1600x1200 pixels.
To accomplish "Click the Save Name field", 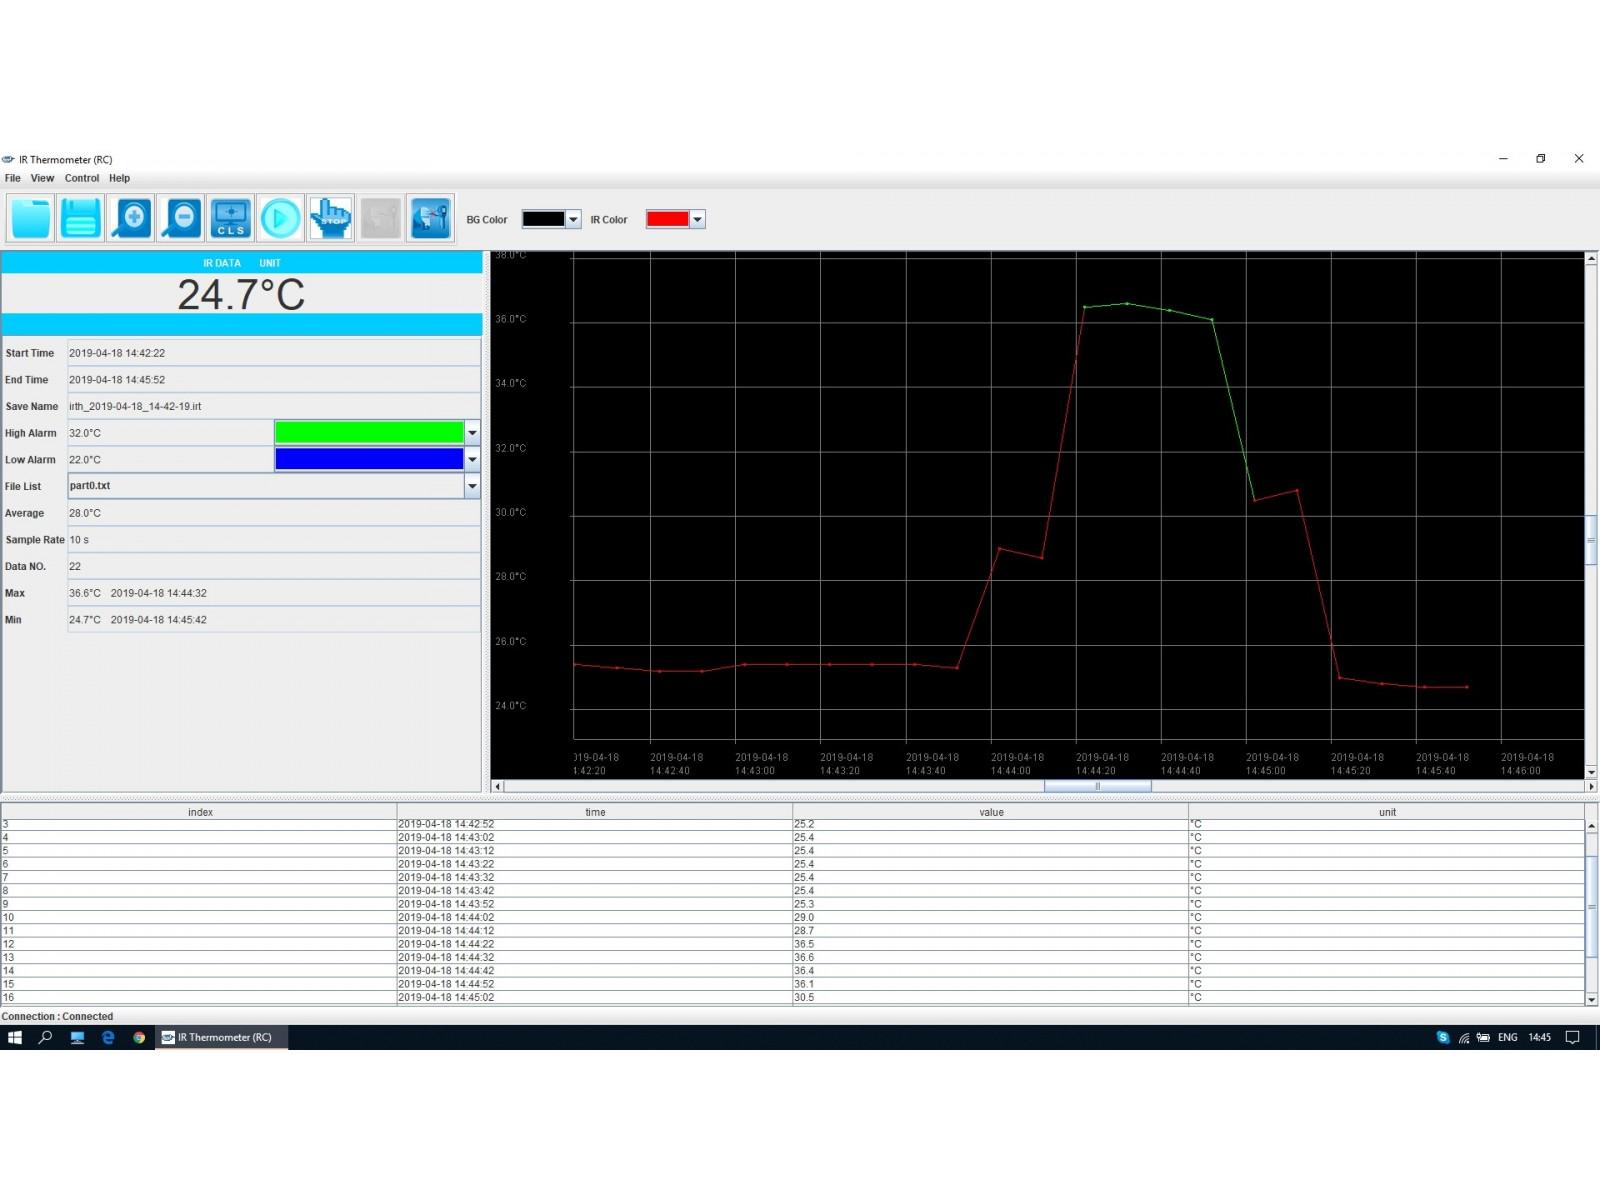I will (273, 406).
